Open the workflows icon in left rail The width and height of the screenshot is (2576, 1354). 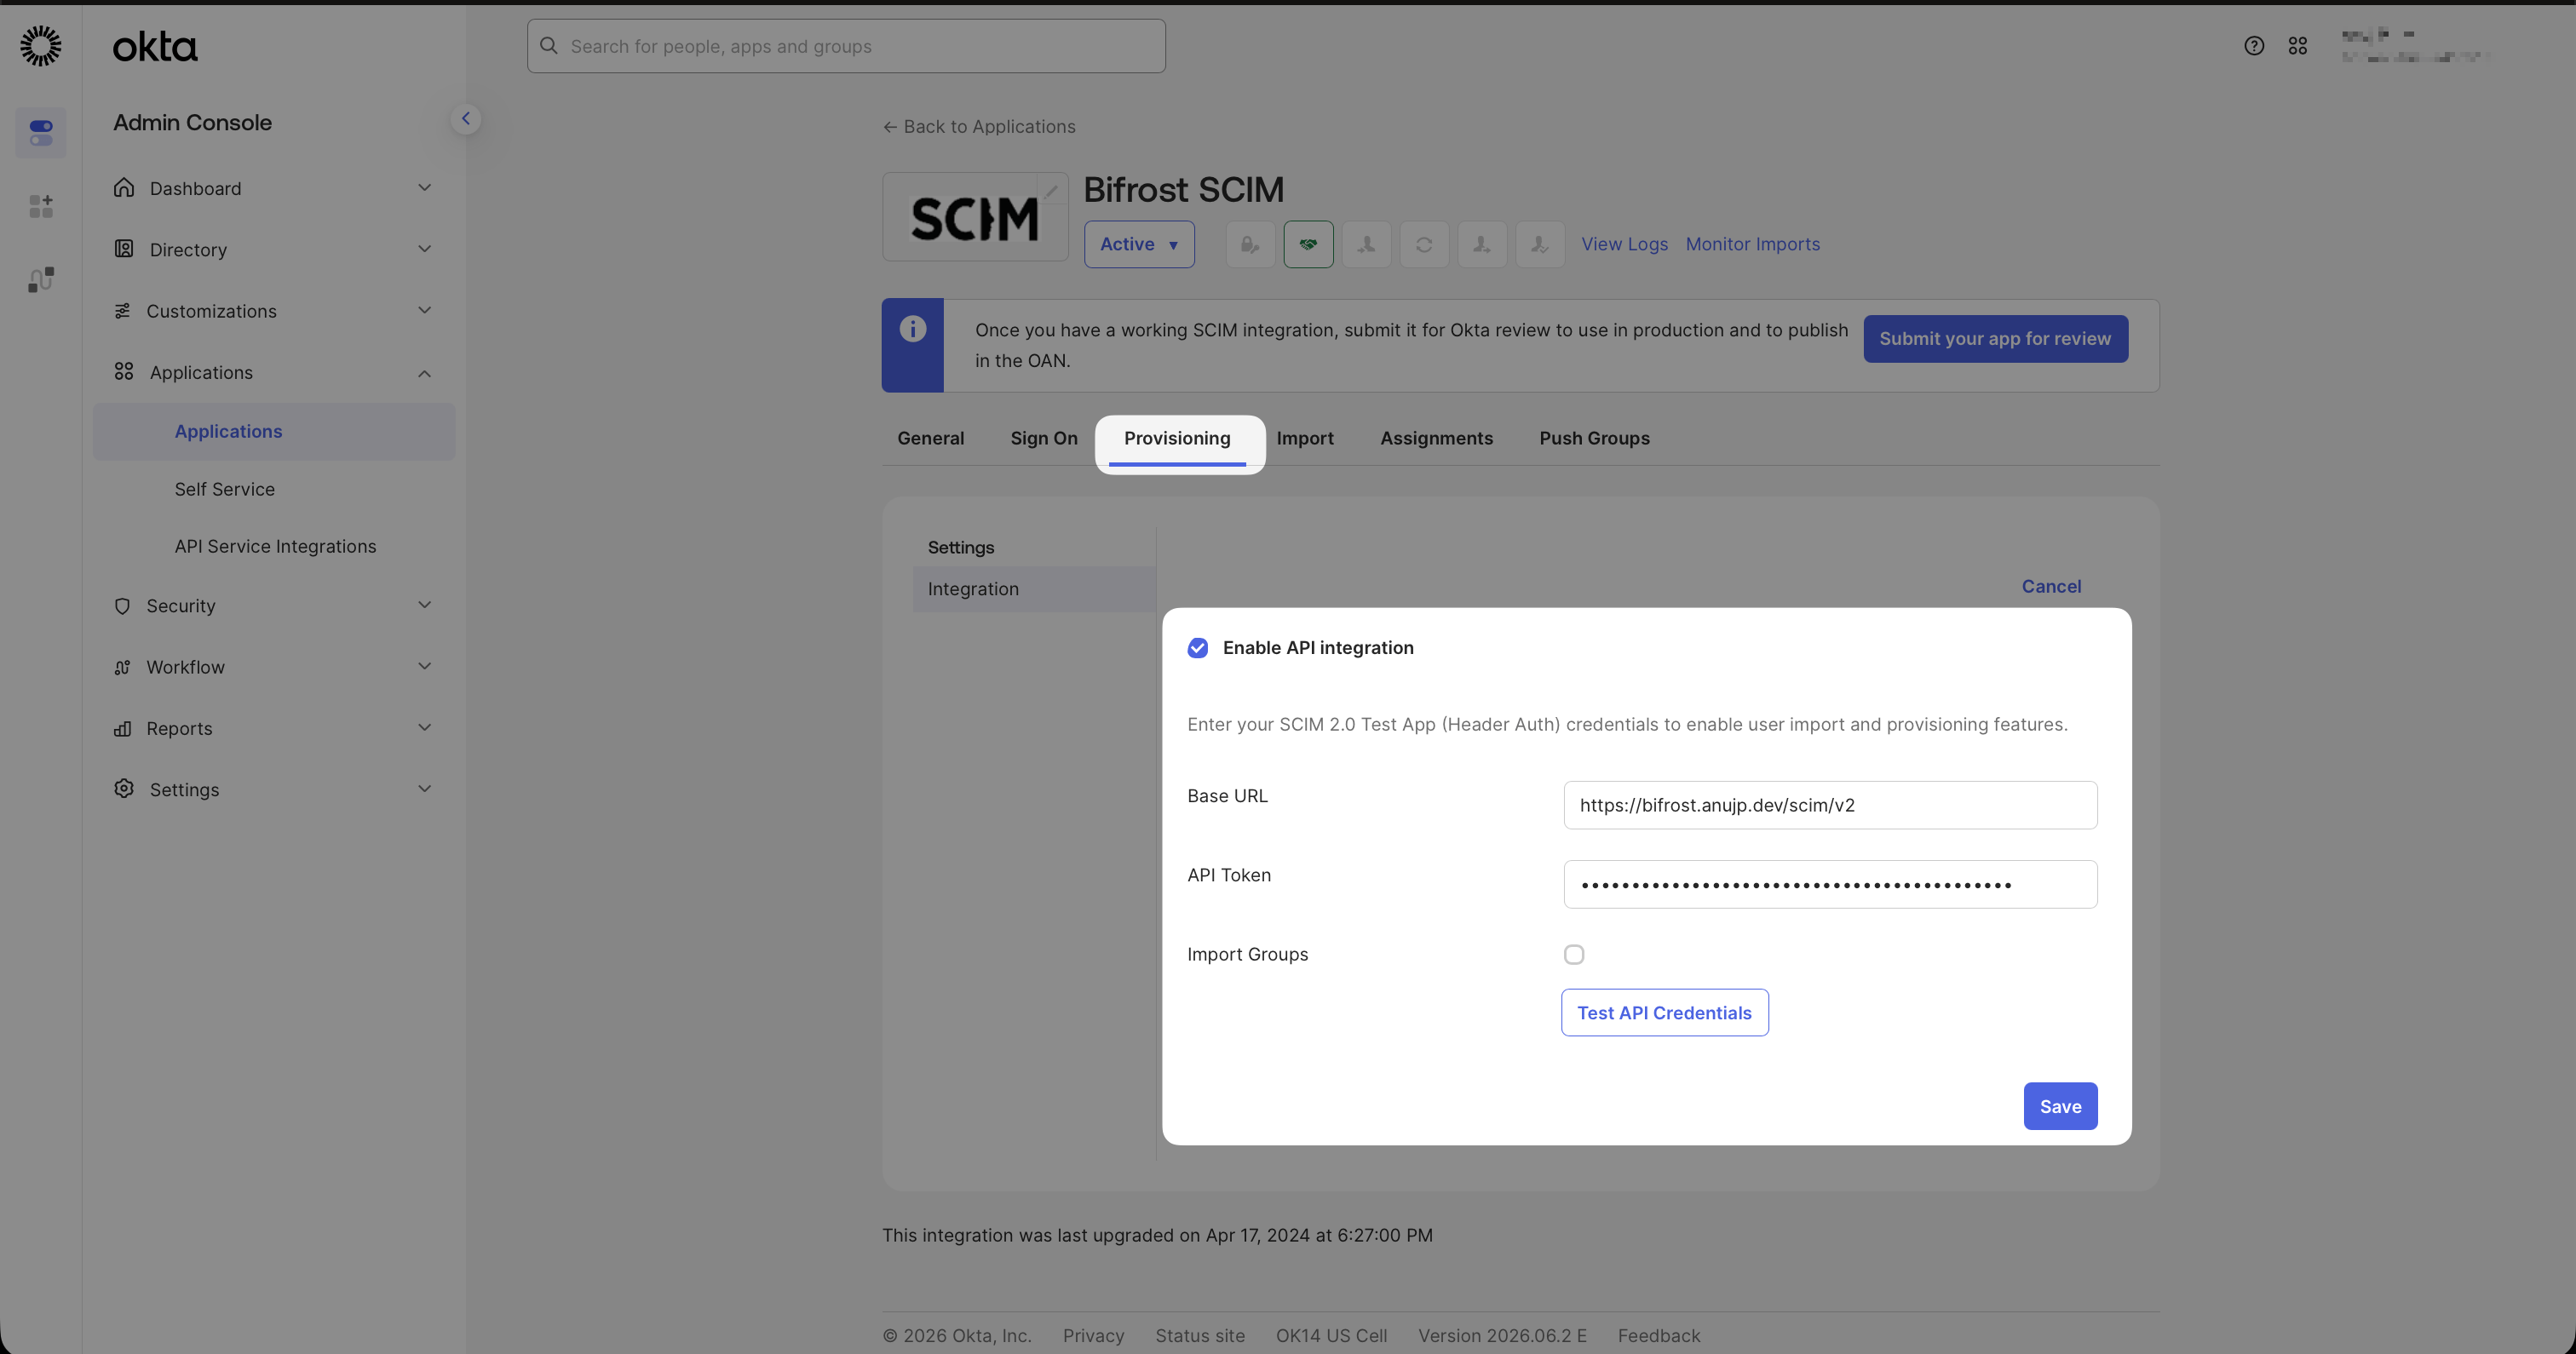tap(41, 280)
